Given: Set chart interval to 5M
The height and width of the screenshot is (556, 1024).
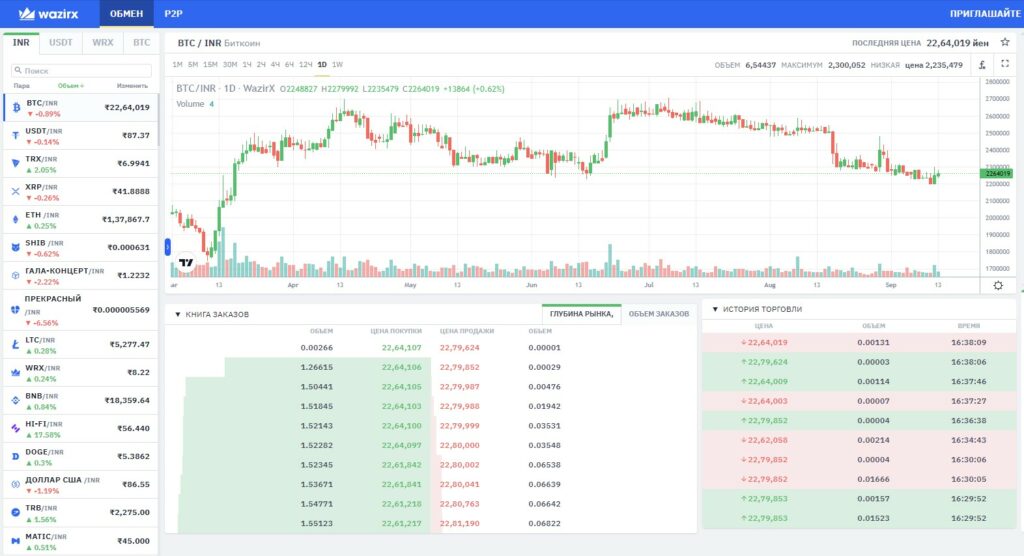Looking at the screenshot, I should pyautogui.click(x=193, y=65).
